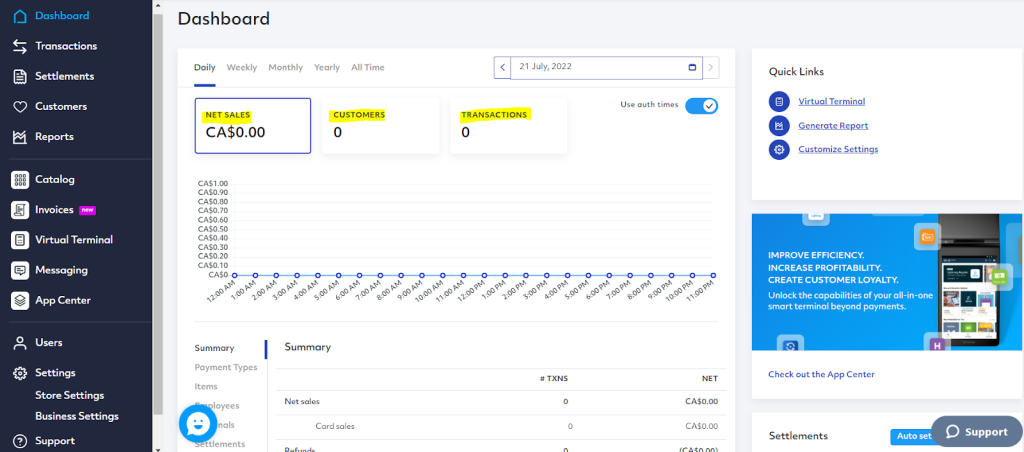Click the Reports chart icon
1024x452 pixels.
20,137
